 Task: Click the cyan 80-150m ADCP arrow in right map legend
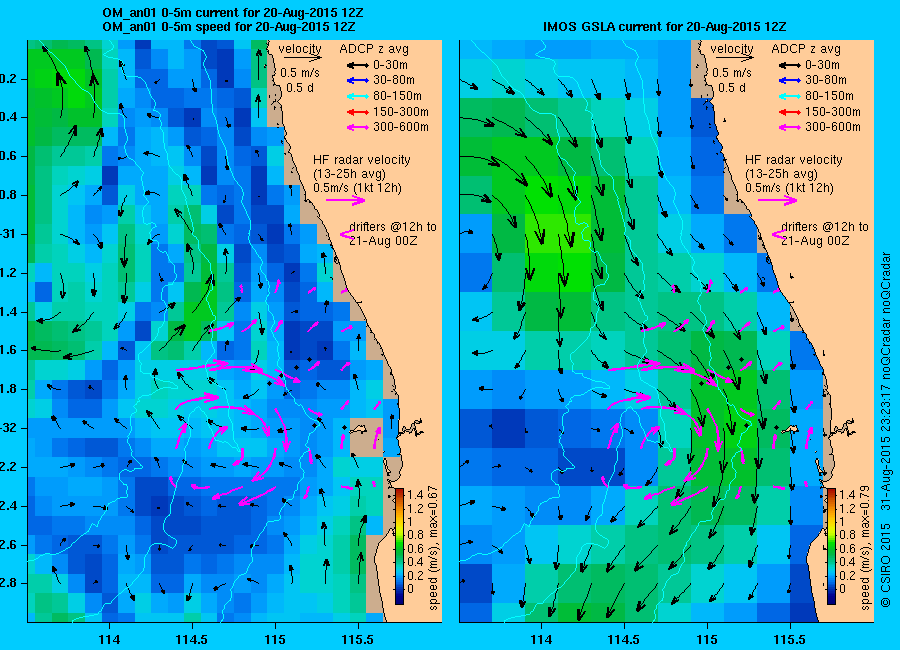[x=790, y=96]
